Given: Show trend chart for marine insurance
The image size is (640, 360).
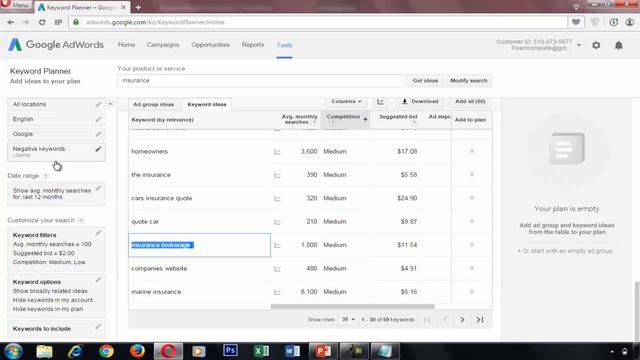Looking at the screenshot, I should (x=277, y=292).
